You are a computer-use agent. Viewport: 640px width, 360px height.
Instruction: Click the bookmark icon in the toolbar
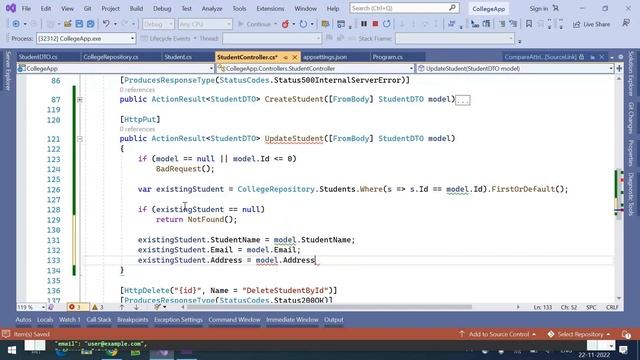pos(529,24)
